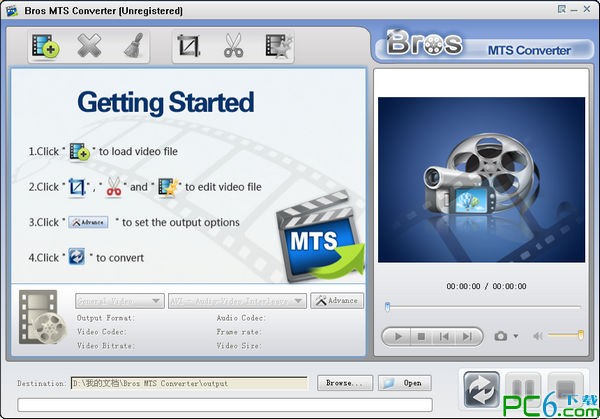Click the Browse destination button
This screenshot has height=419, width=600.
[344, 383]
